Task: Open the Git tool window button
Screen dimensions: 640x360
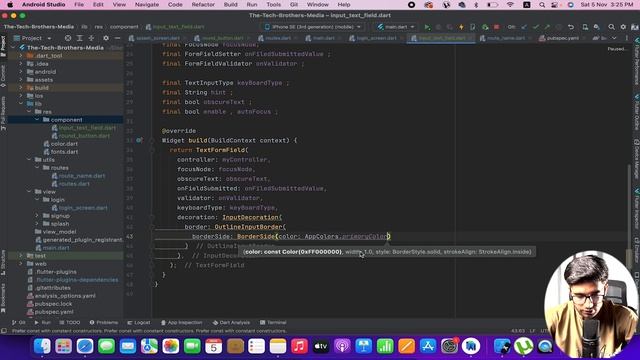Action: 18,322
